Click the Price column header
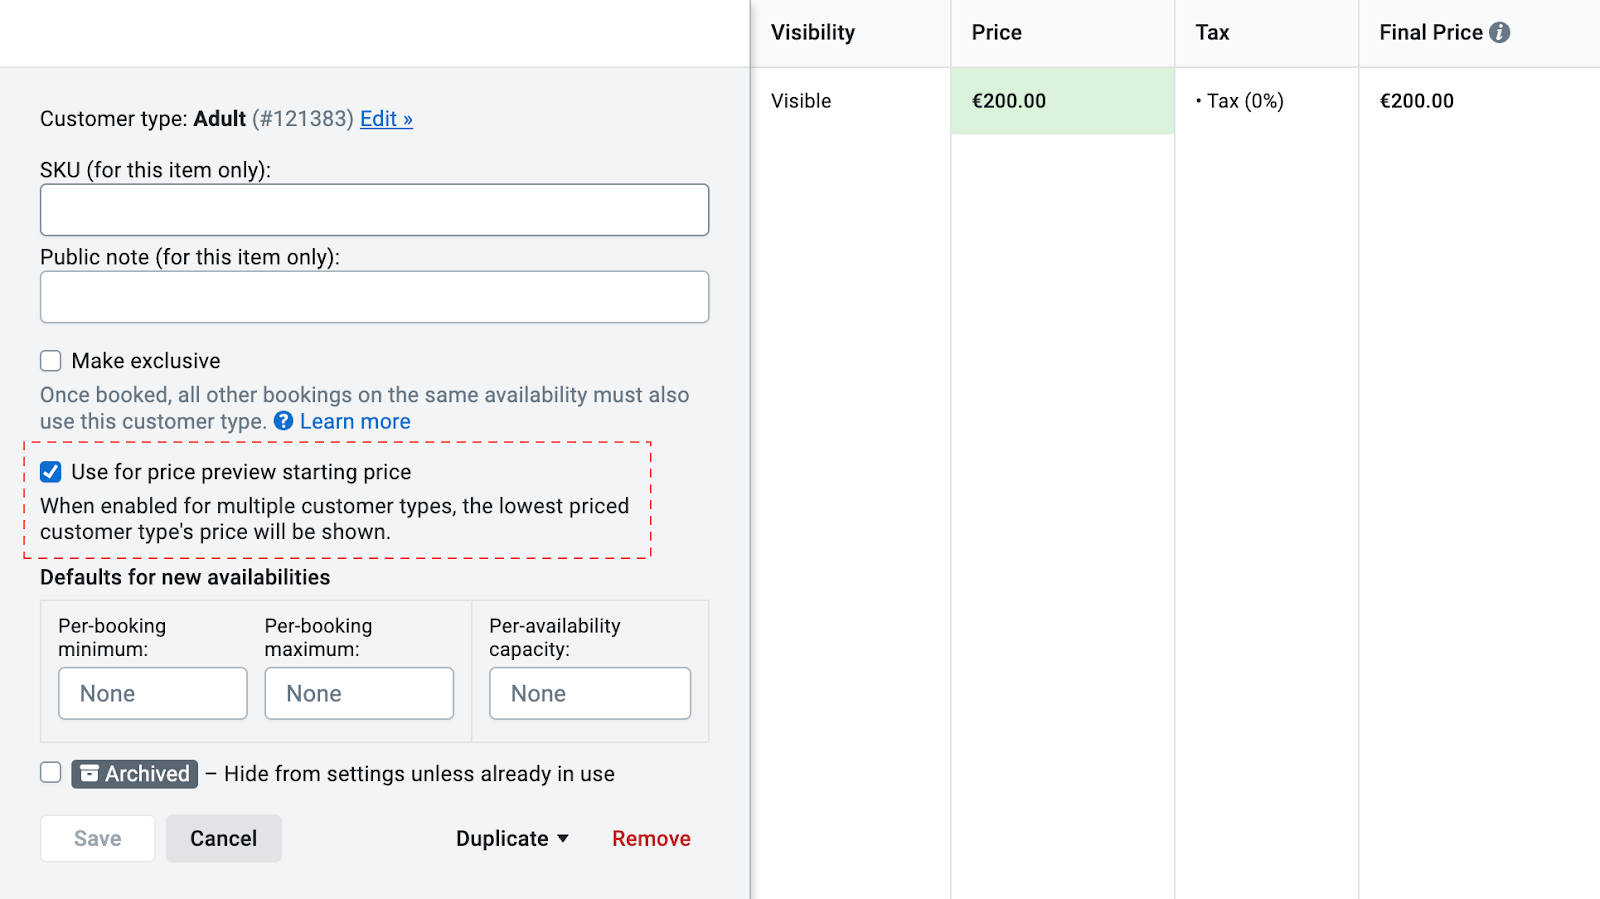The image size is (1600, 899). (996, 33)
